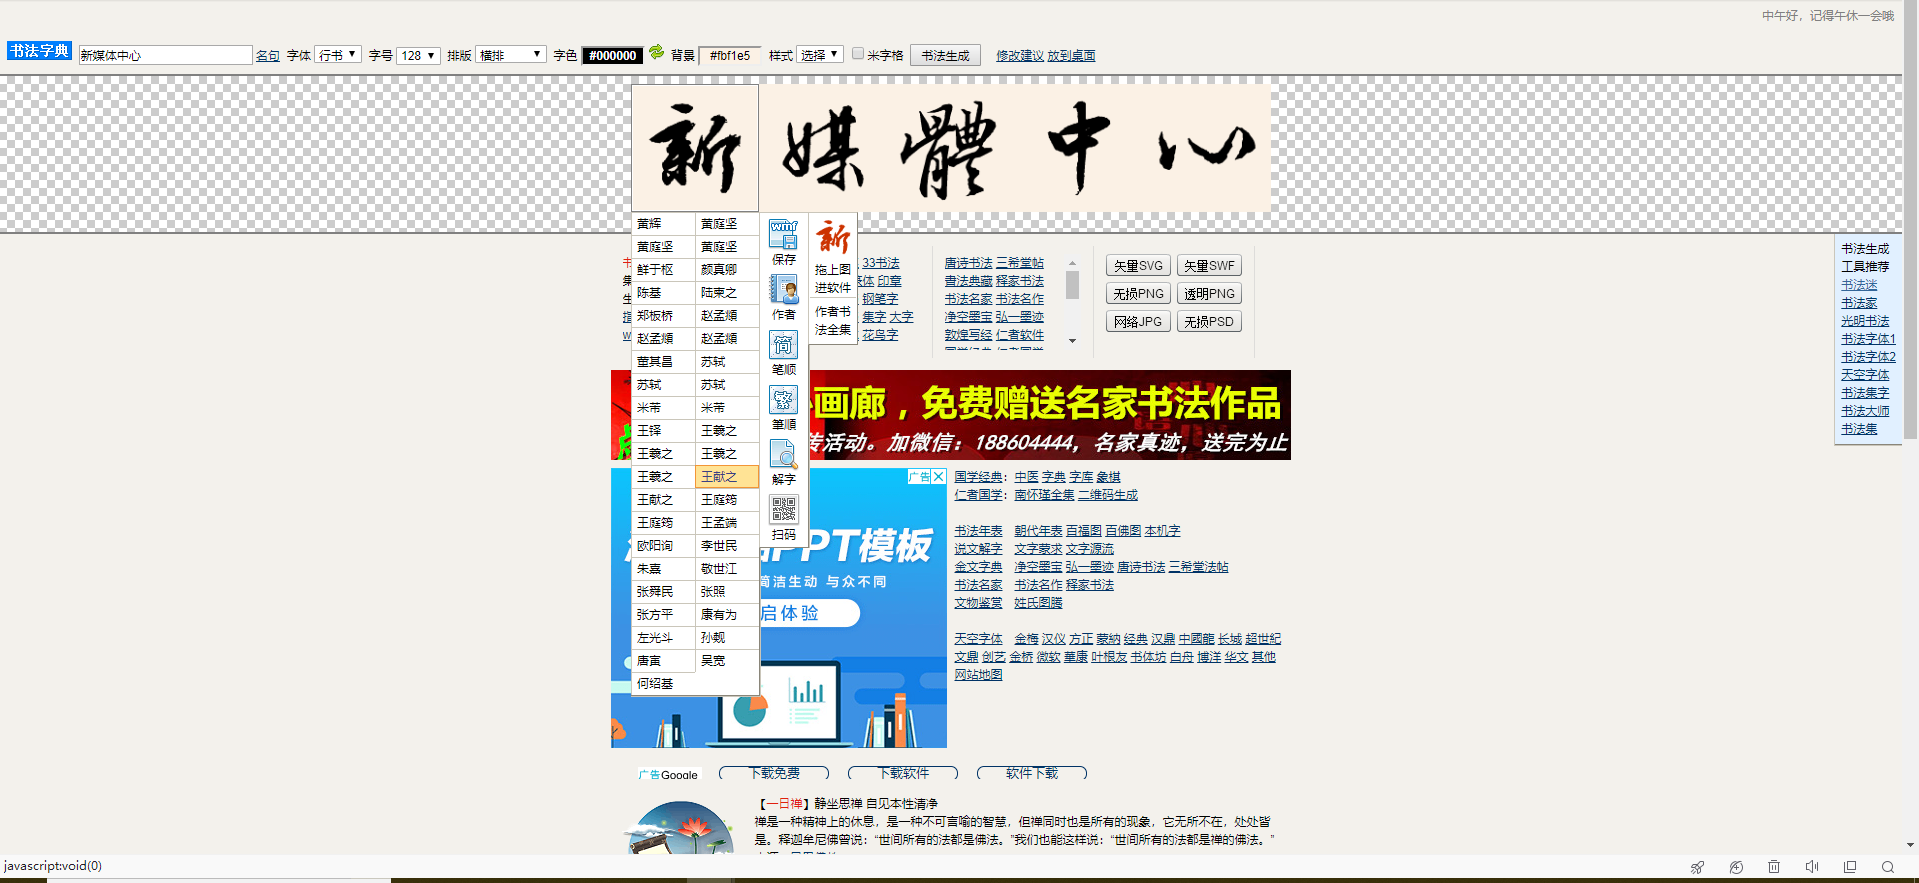Click the 下载免费 ad button

(x=774, y=773)
